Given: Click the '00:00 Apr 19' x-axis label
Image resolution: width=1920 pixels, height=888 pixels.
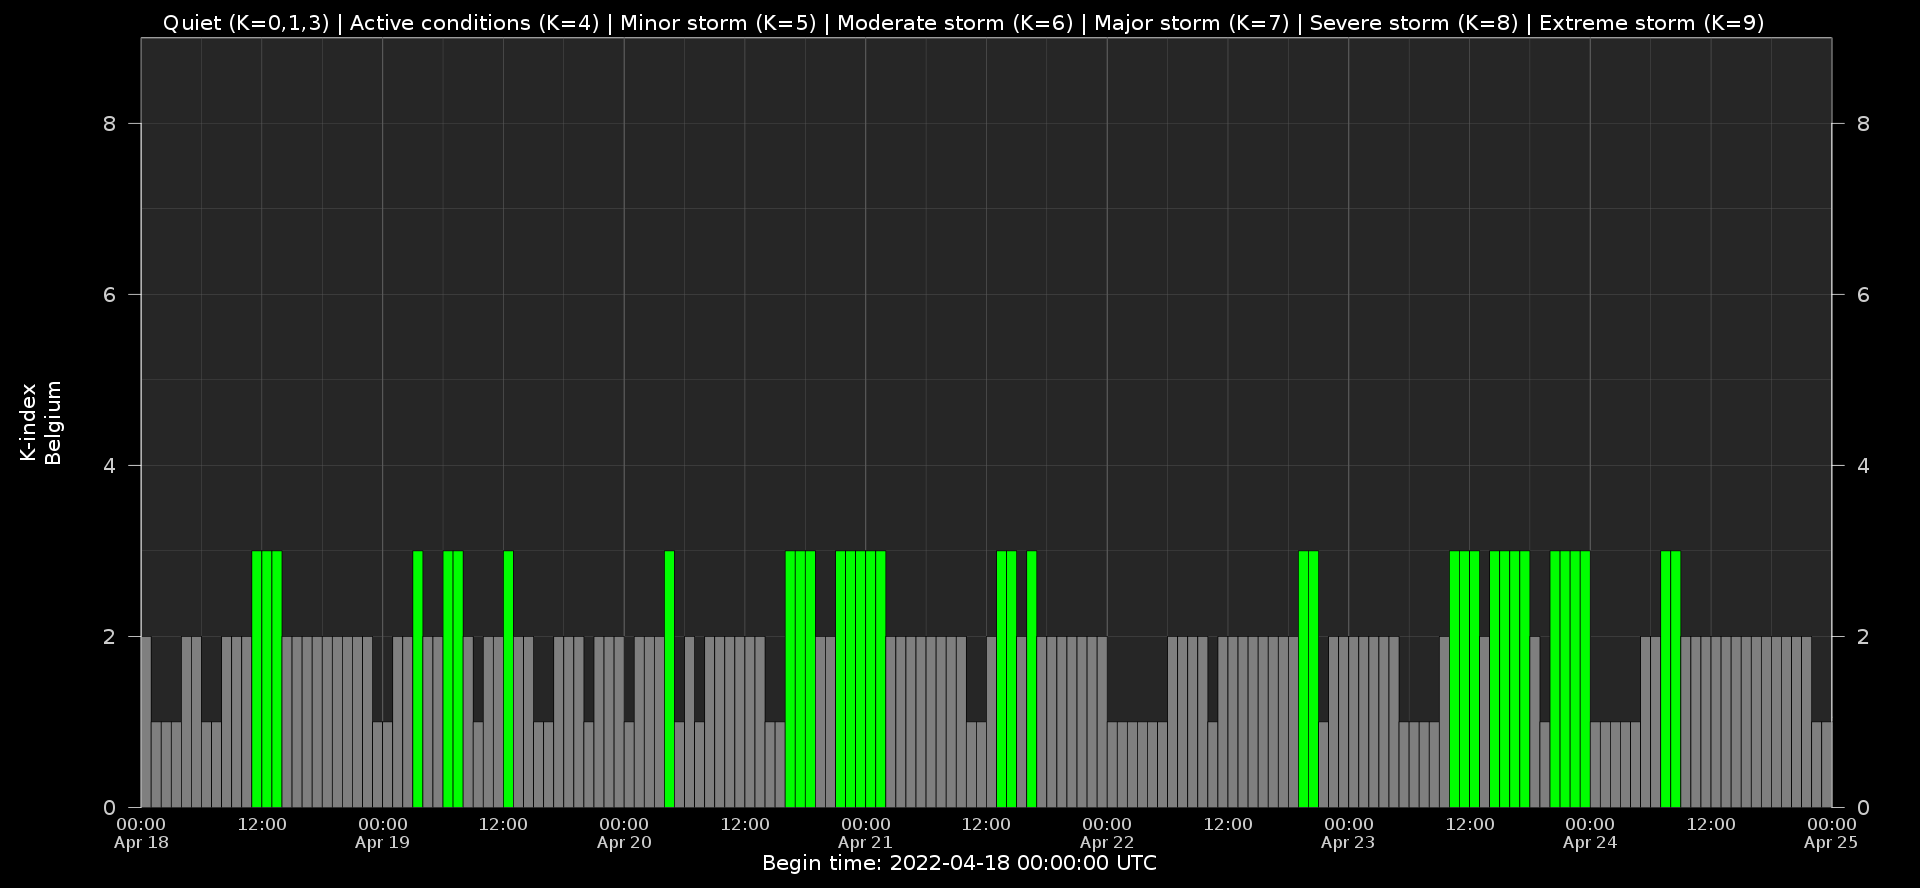Looking at the screenshot, I should point(383,833).
